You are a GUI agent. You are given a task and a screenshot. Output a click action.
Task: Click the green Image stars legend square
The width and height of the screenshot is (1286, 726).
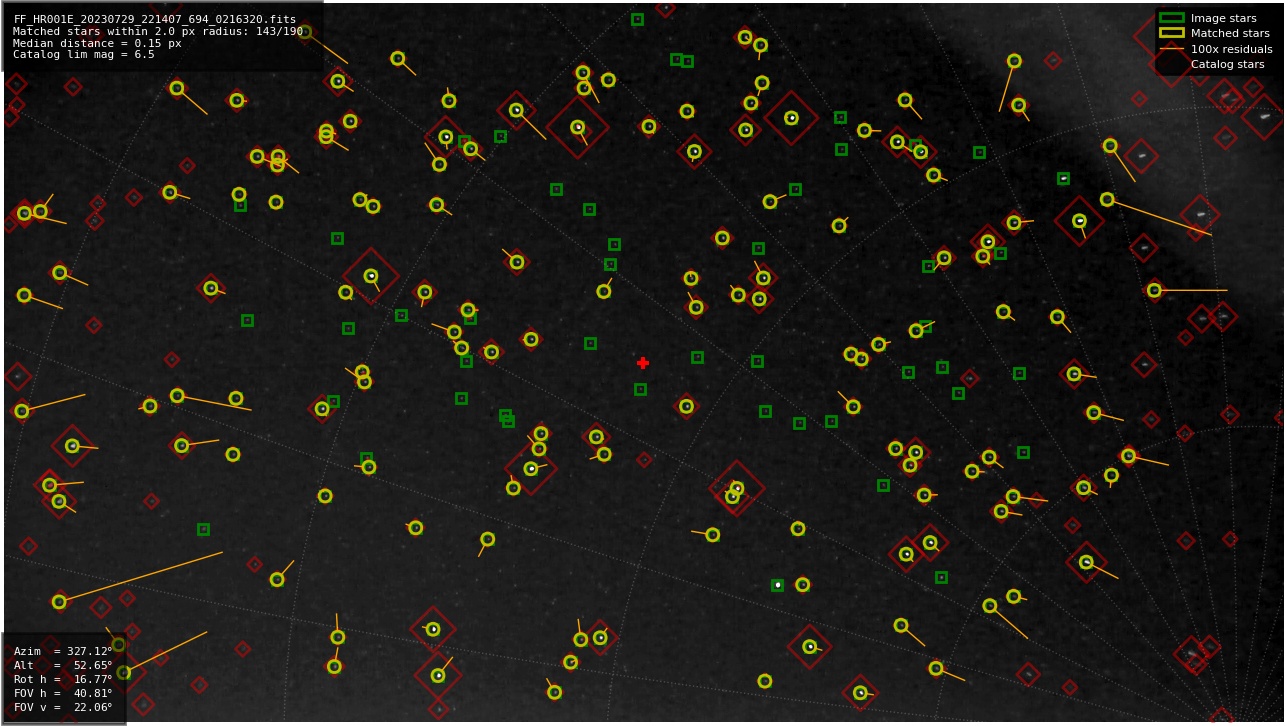pyautogui.click(x=1171, y=18)
